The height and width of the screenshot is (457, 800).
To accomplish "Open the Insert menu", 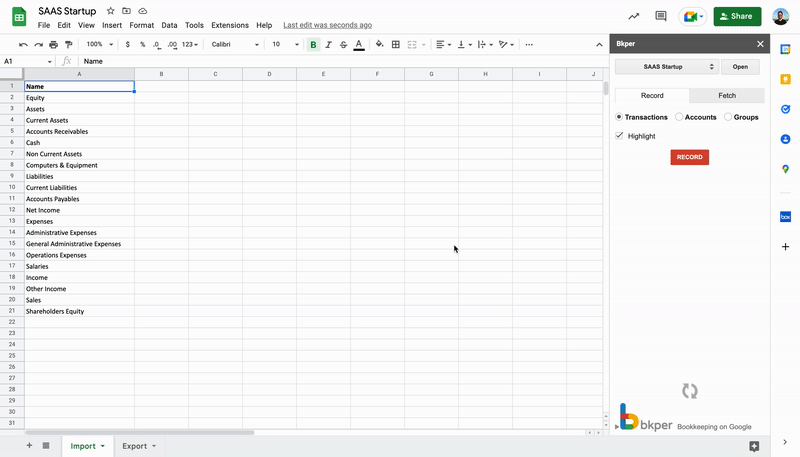I will (x=112, y=25).
